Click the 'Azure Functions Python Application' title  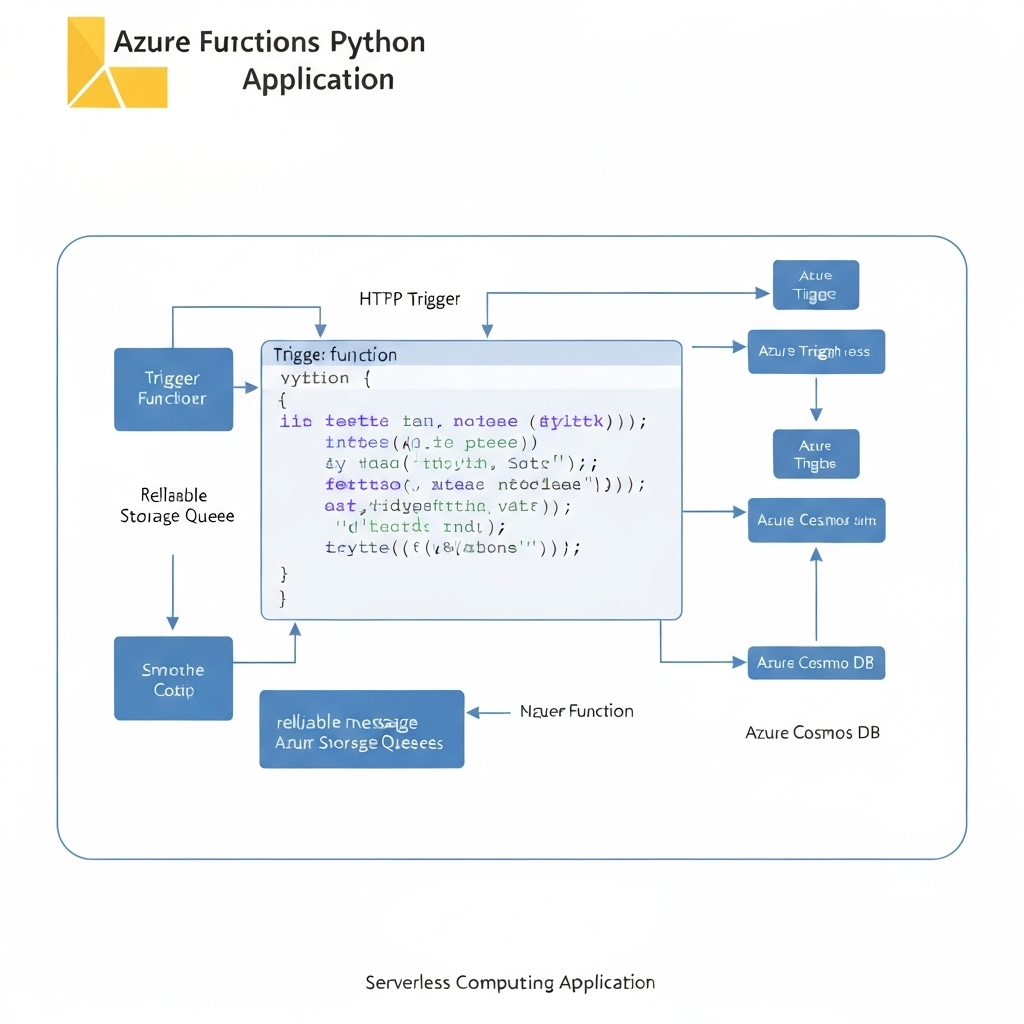270,60
